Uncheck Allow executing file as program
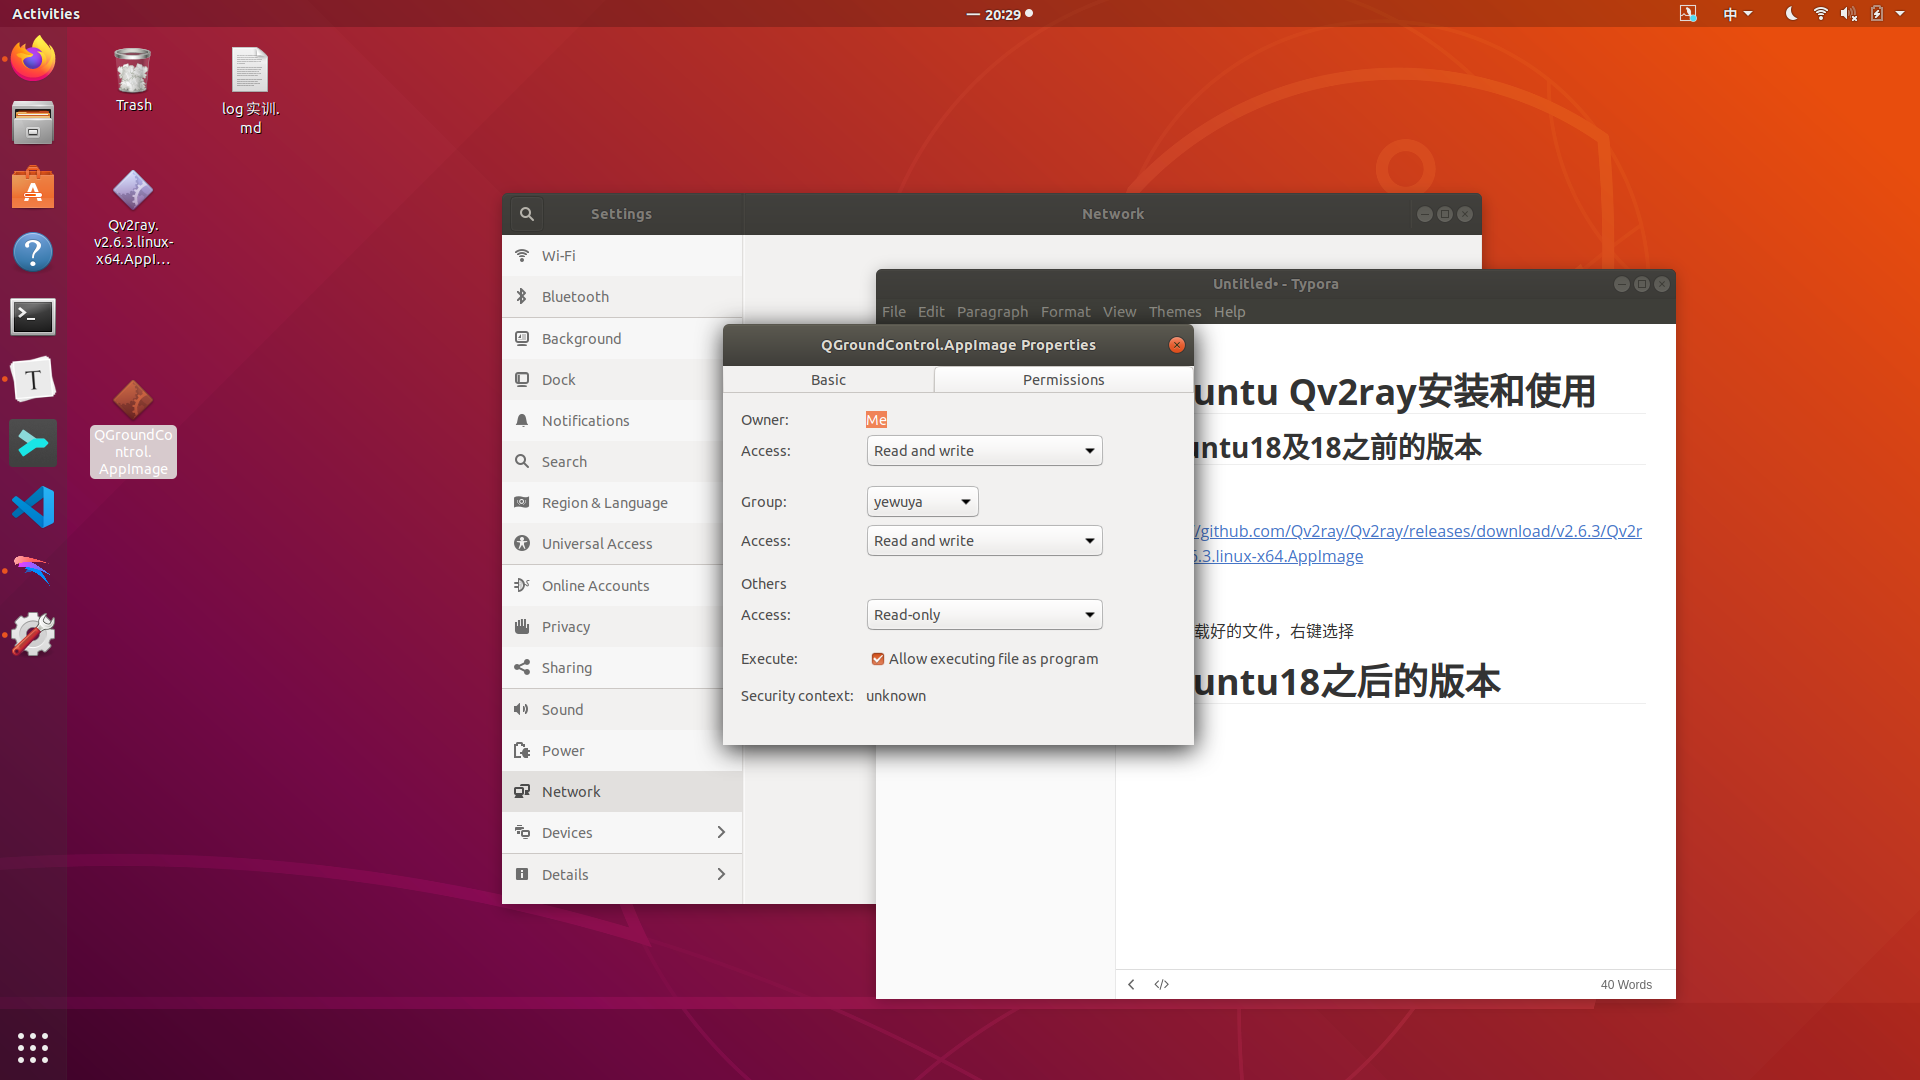The image size is (1920, 1080). tap(878, 659)
